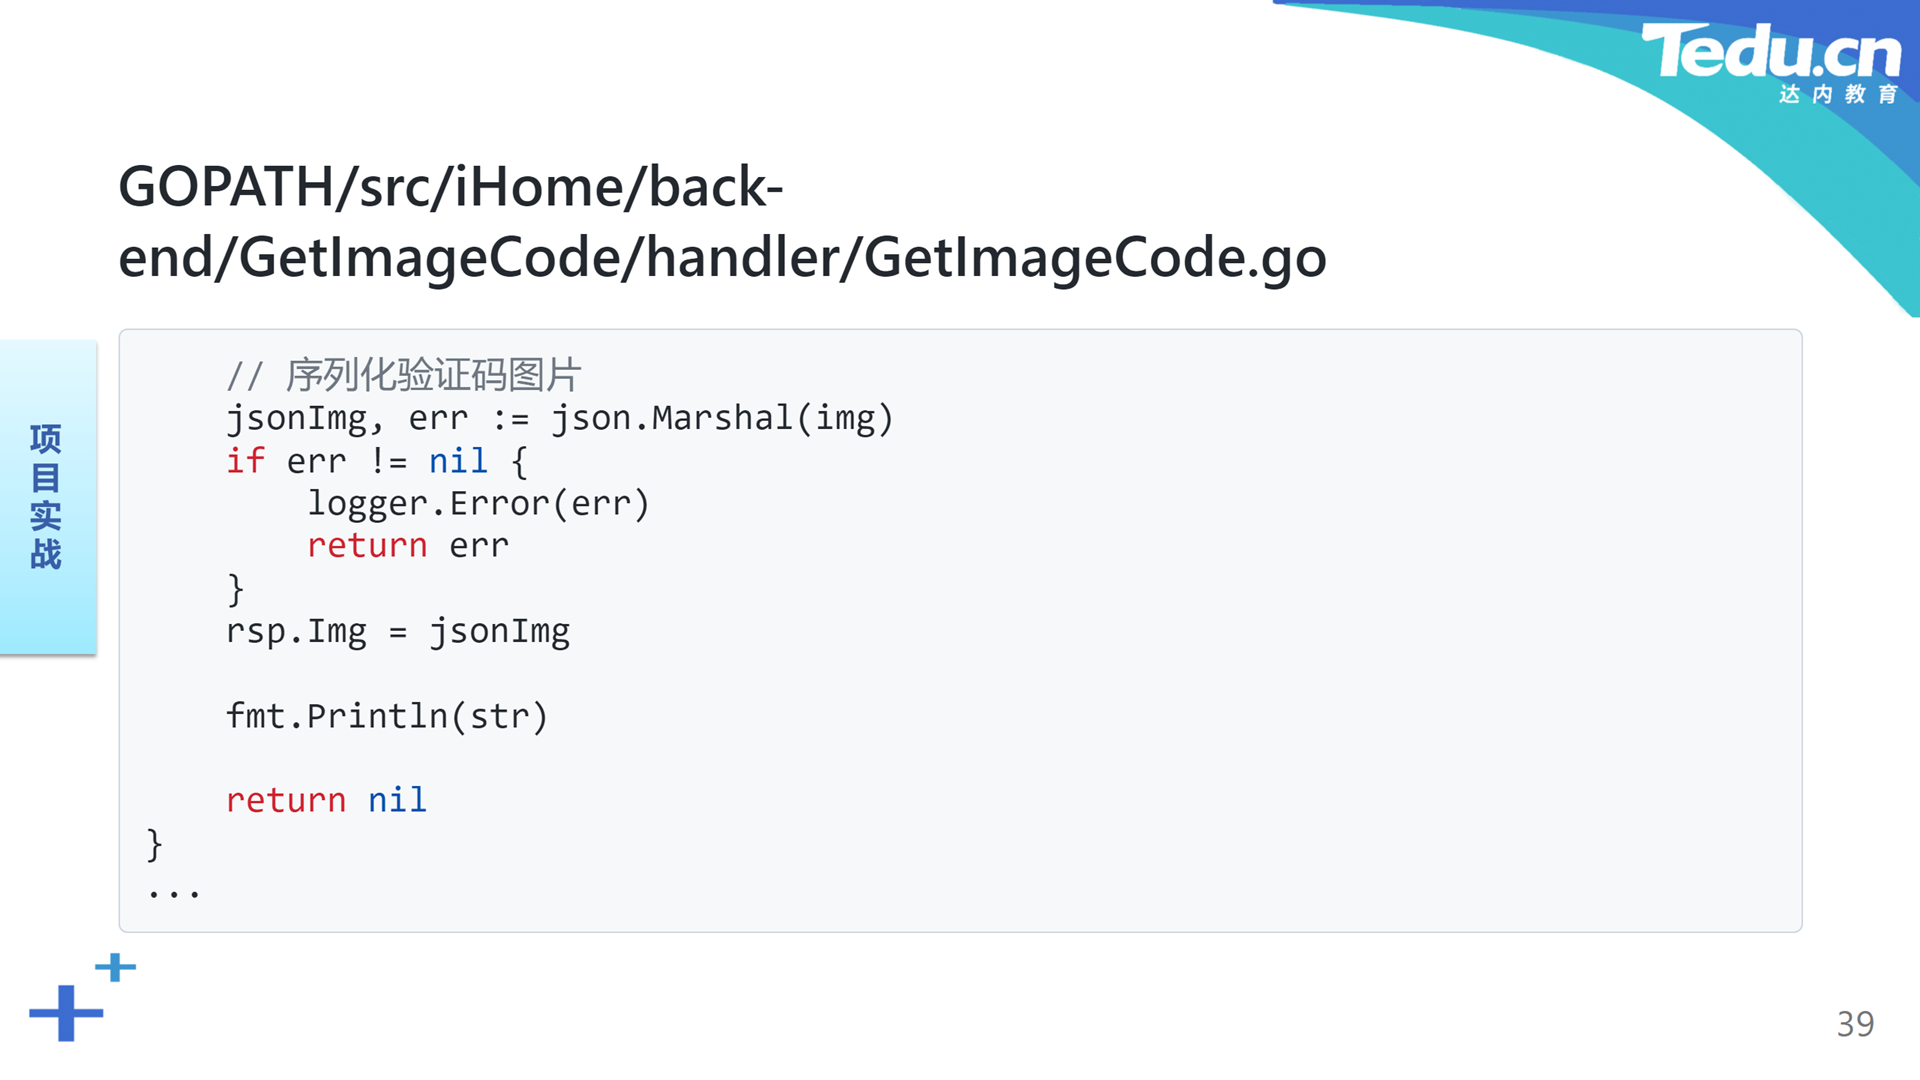
Task: Click the logger.Error(err) line
Action: 478,503
